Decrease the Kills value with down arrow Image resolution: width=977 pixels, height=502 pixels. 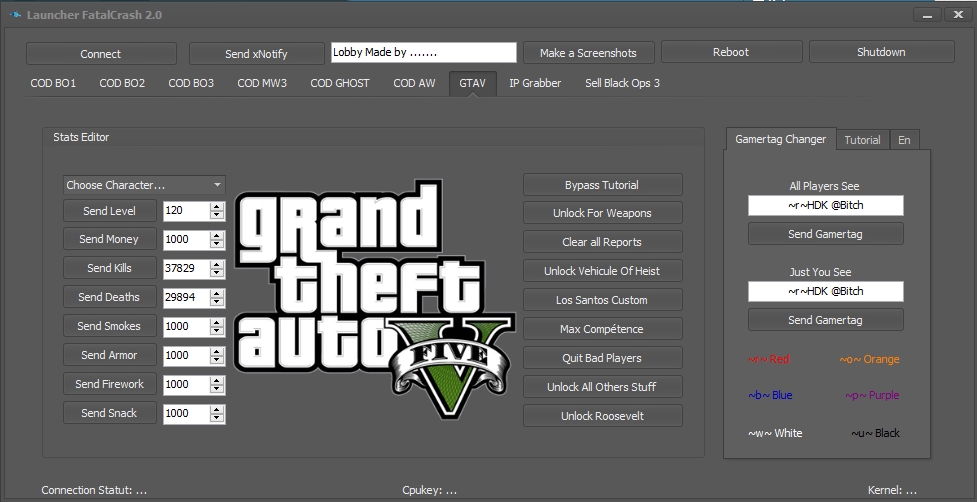pyautogui.click(x=217, y=273)
